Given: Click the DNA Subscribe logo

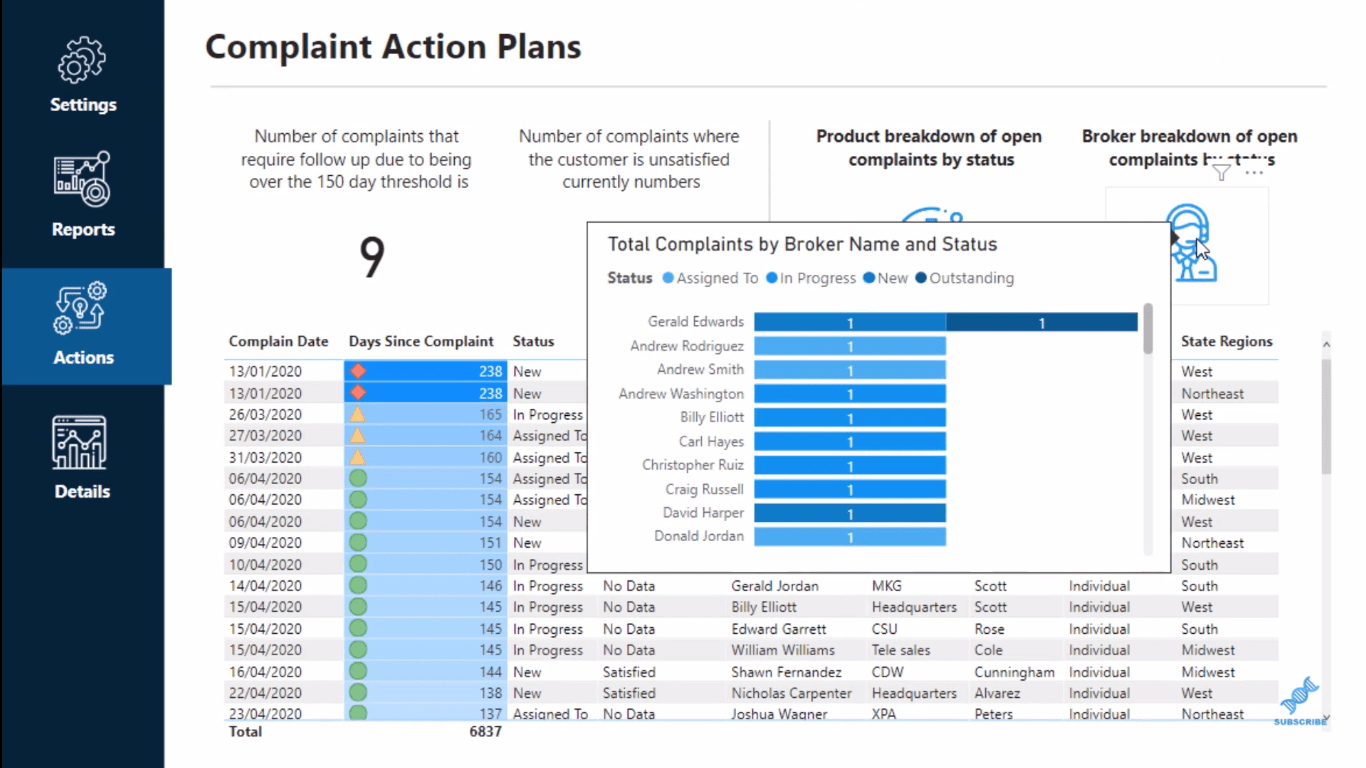Looking at the screenshot, I should [1300, 701].
